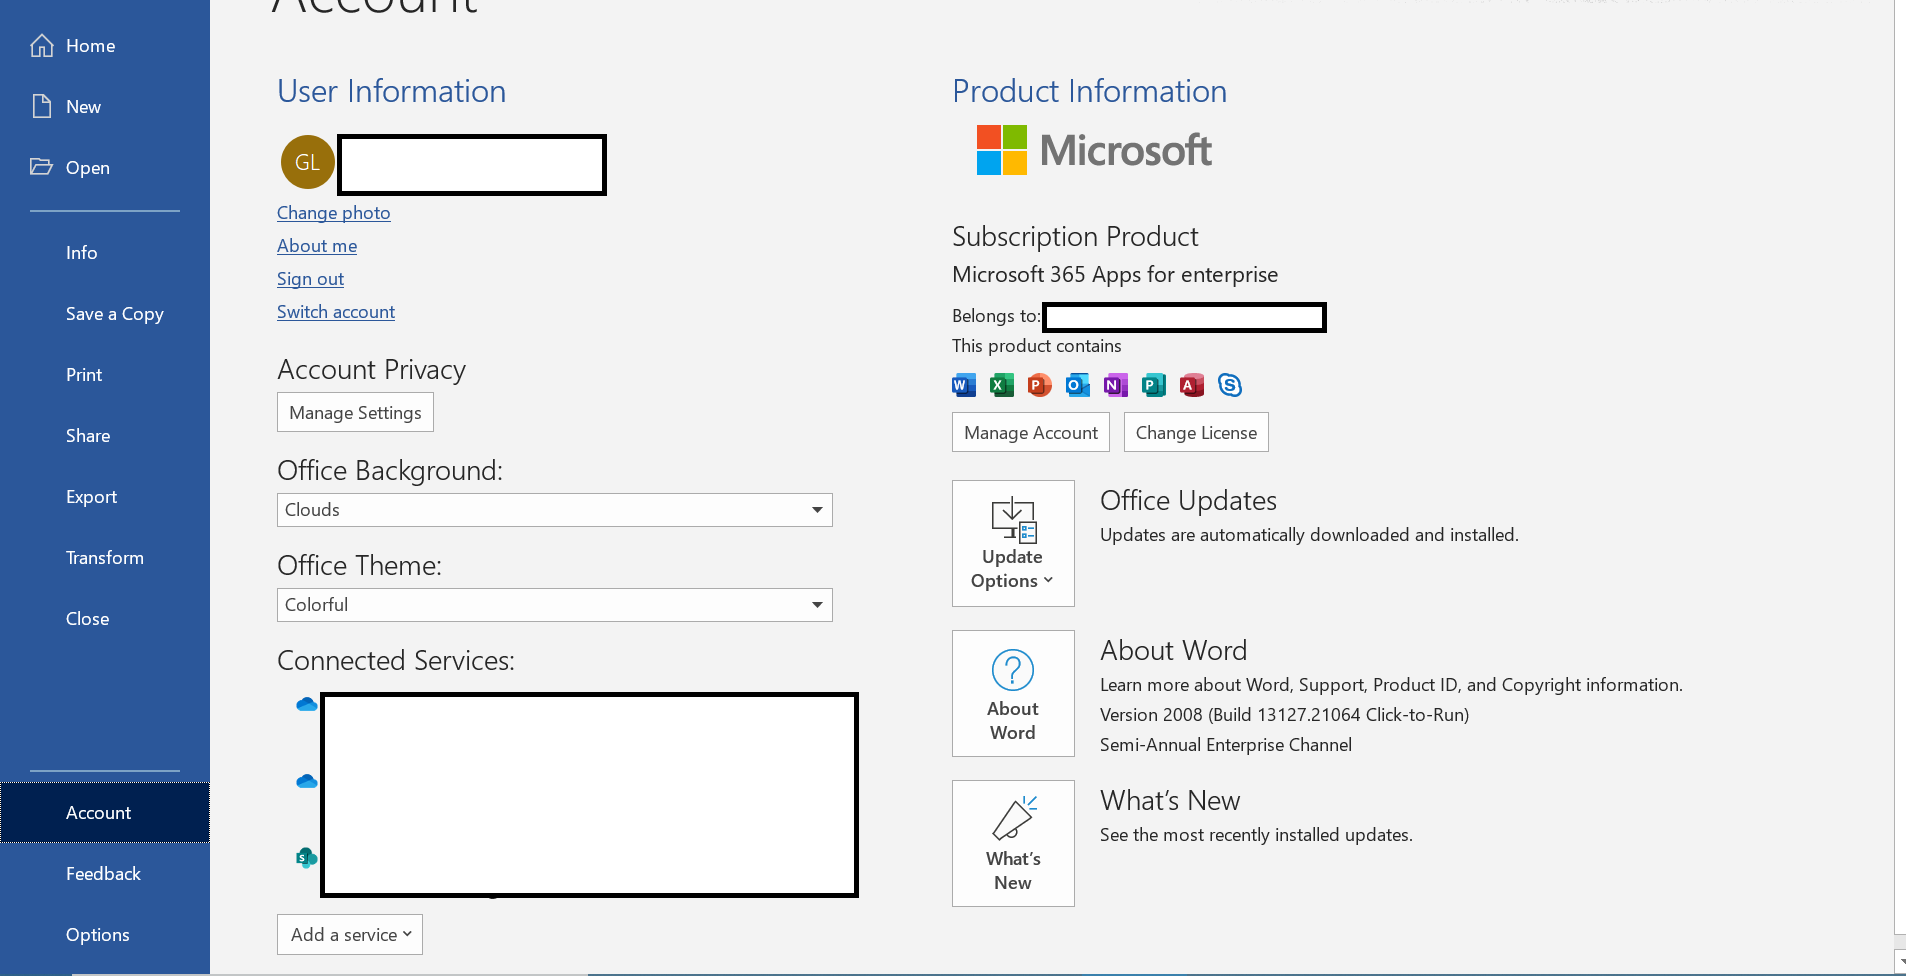The height and width of the screenshot is (976, 1906).
Task: Click the Access app icon
Action: pos(1192,385)
